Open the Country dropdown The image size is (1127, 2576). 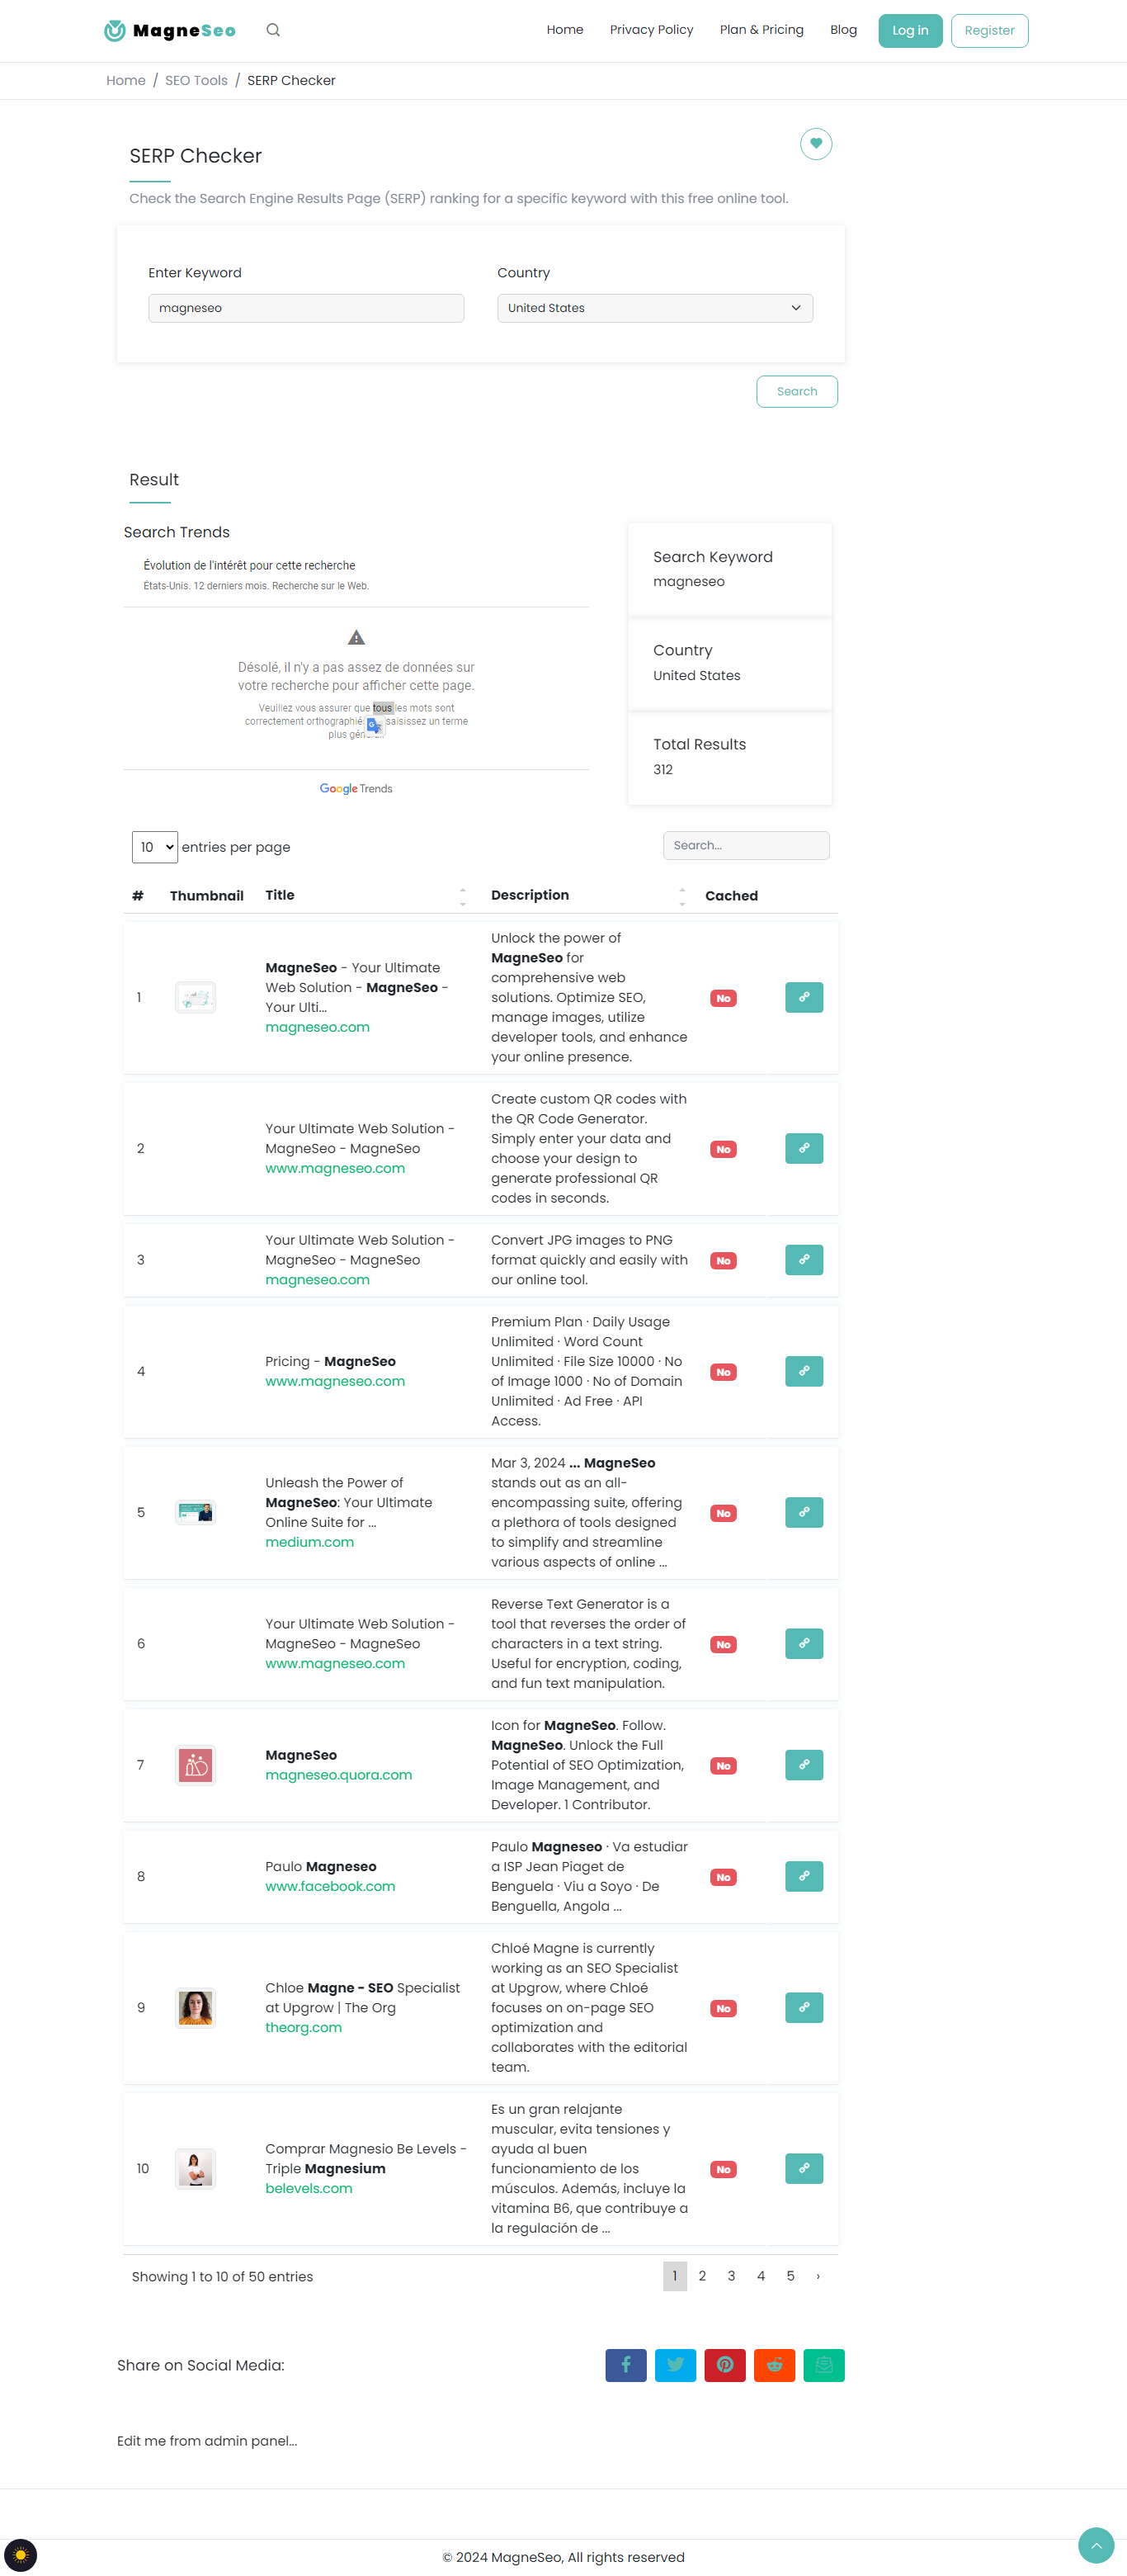pyautogui.click(x=654, y=308)
